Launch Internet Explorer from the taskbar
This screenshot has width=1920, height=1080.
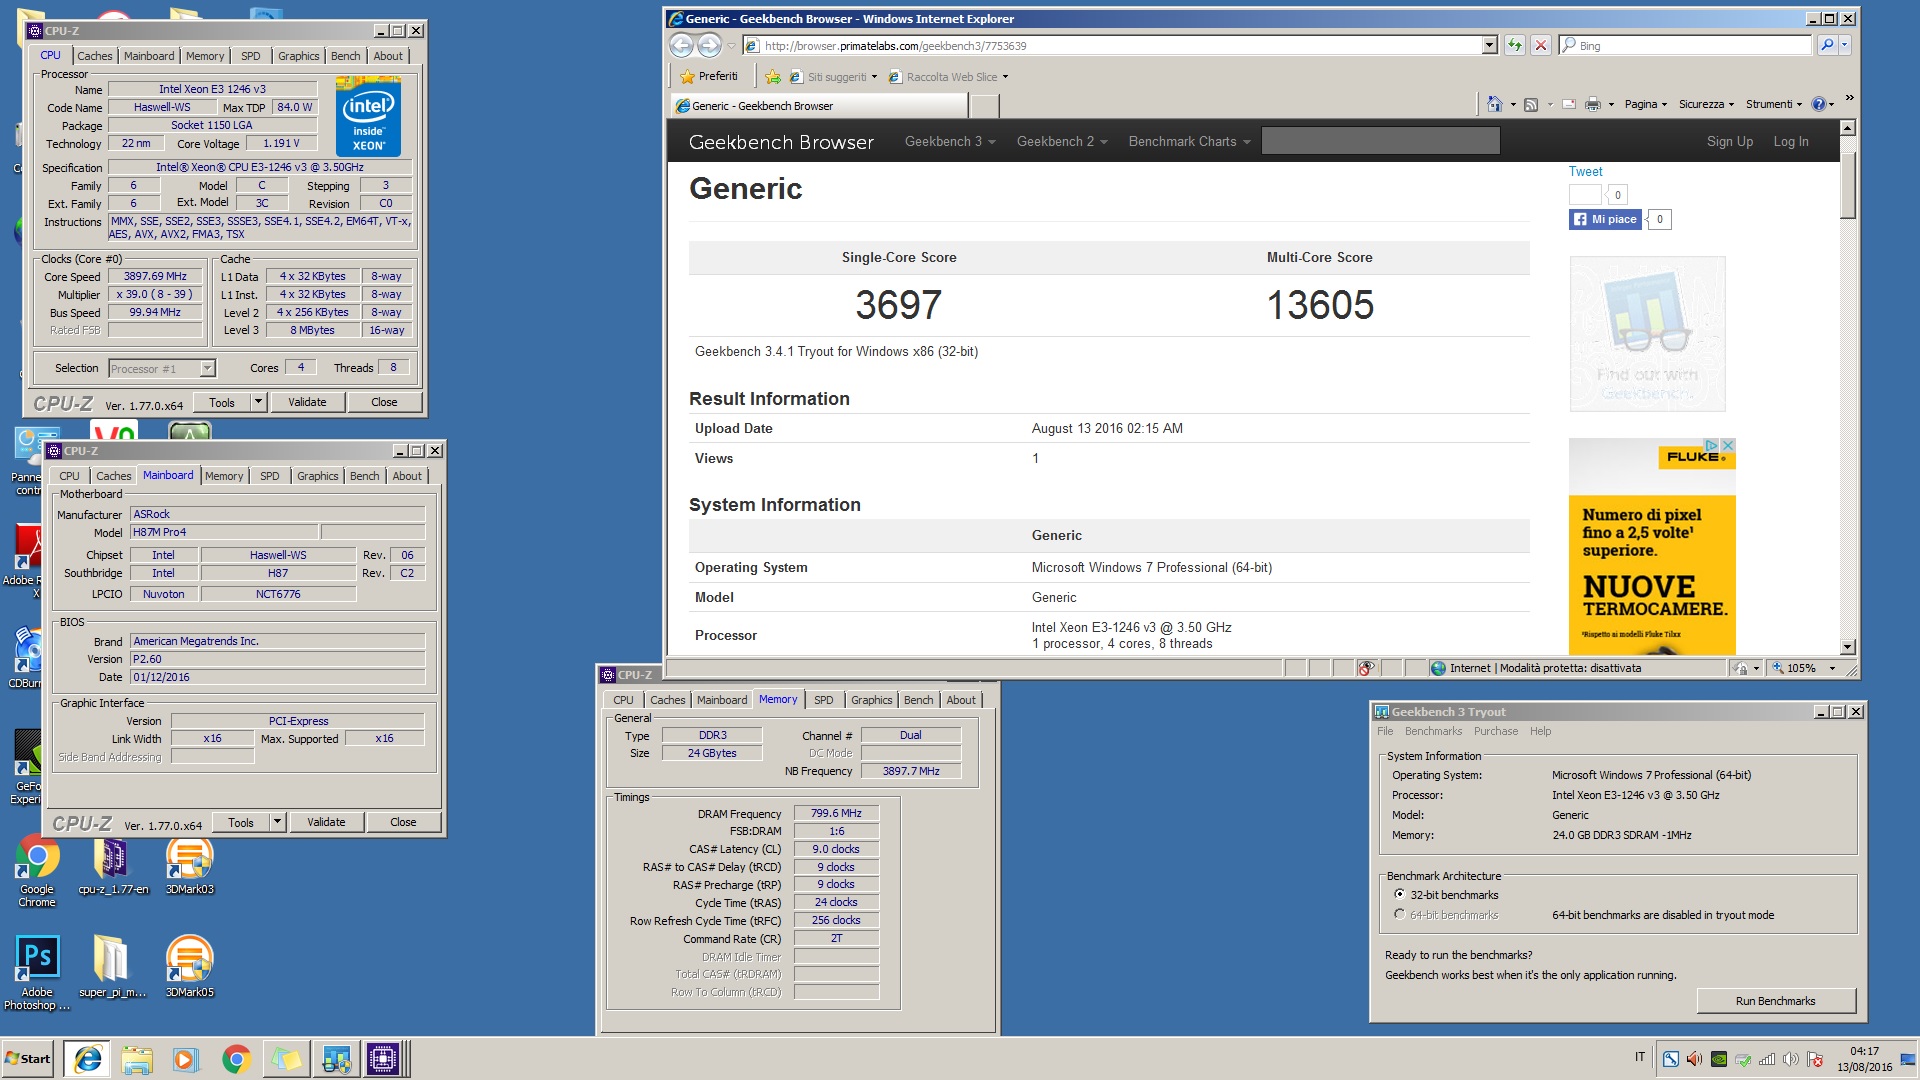88,1059
